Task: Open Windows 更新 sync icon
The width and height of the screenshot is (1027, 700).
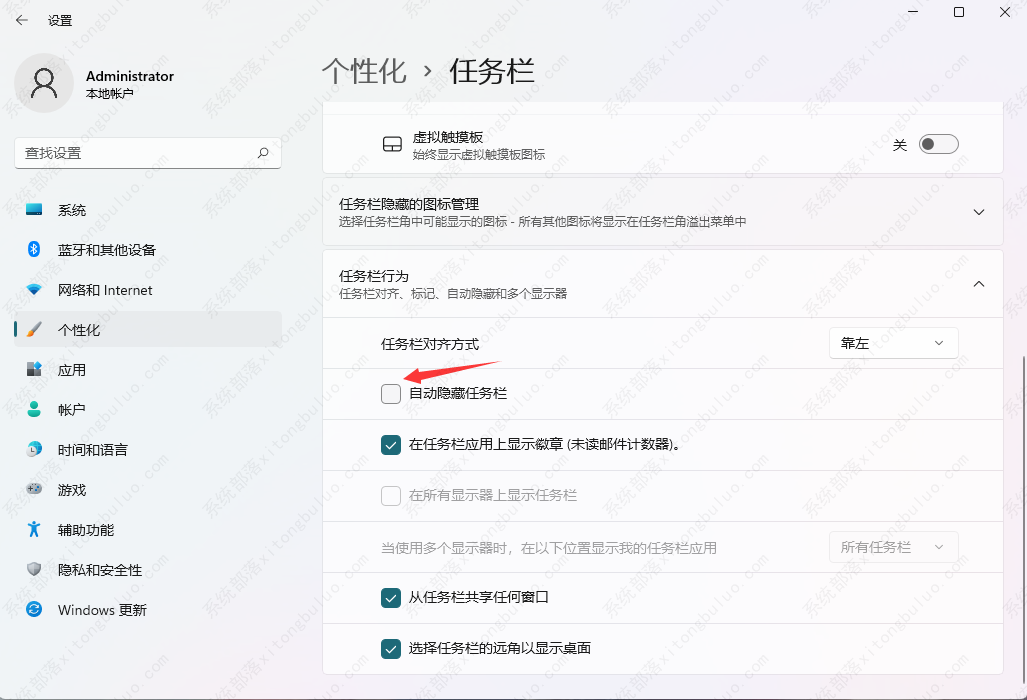Action: coord(35,610)
